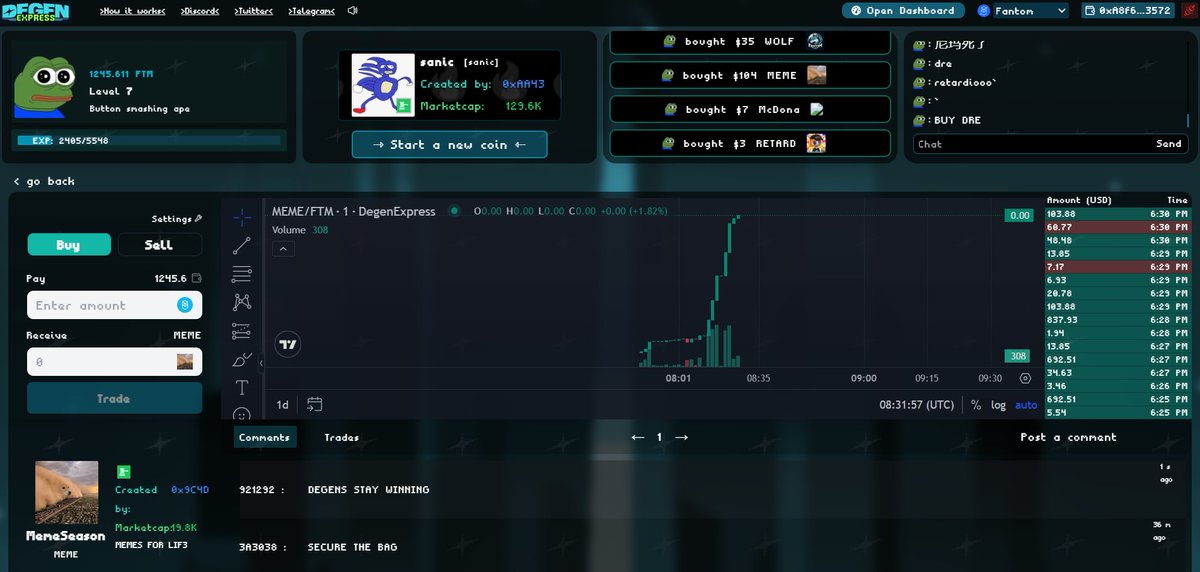Select the crosshair cursor tool in chart toolbar

[x=241, y=216]
